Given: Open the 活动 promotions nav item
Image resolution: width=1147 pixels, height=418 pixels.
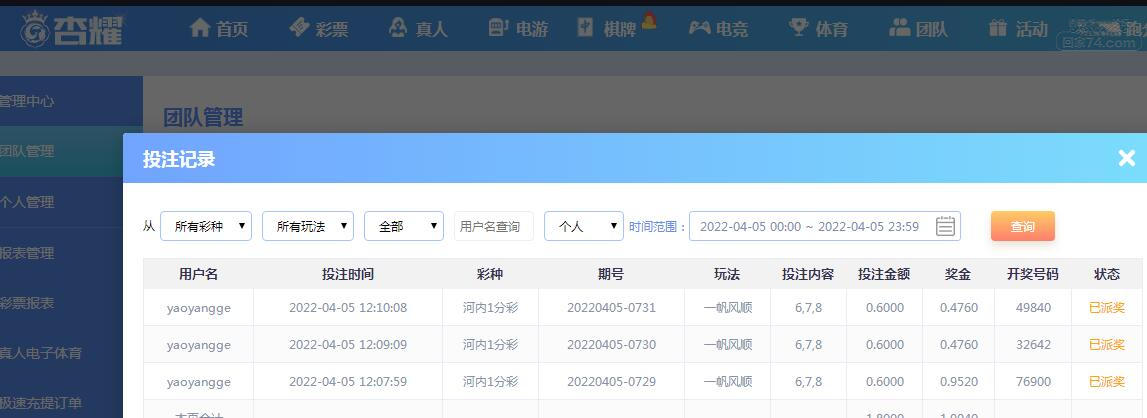Looking at the screenshot, I should tap(1018, 29).
